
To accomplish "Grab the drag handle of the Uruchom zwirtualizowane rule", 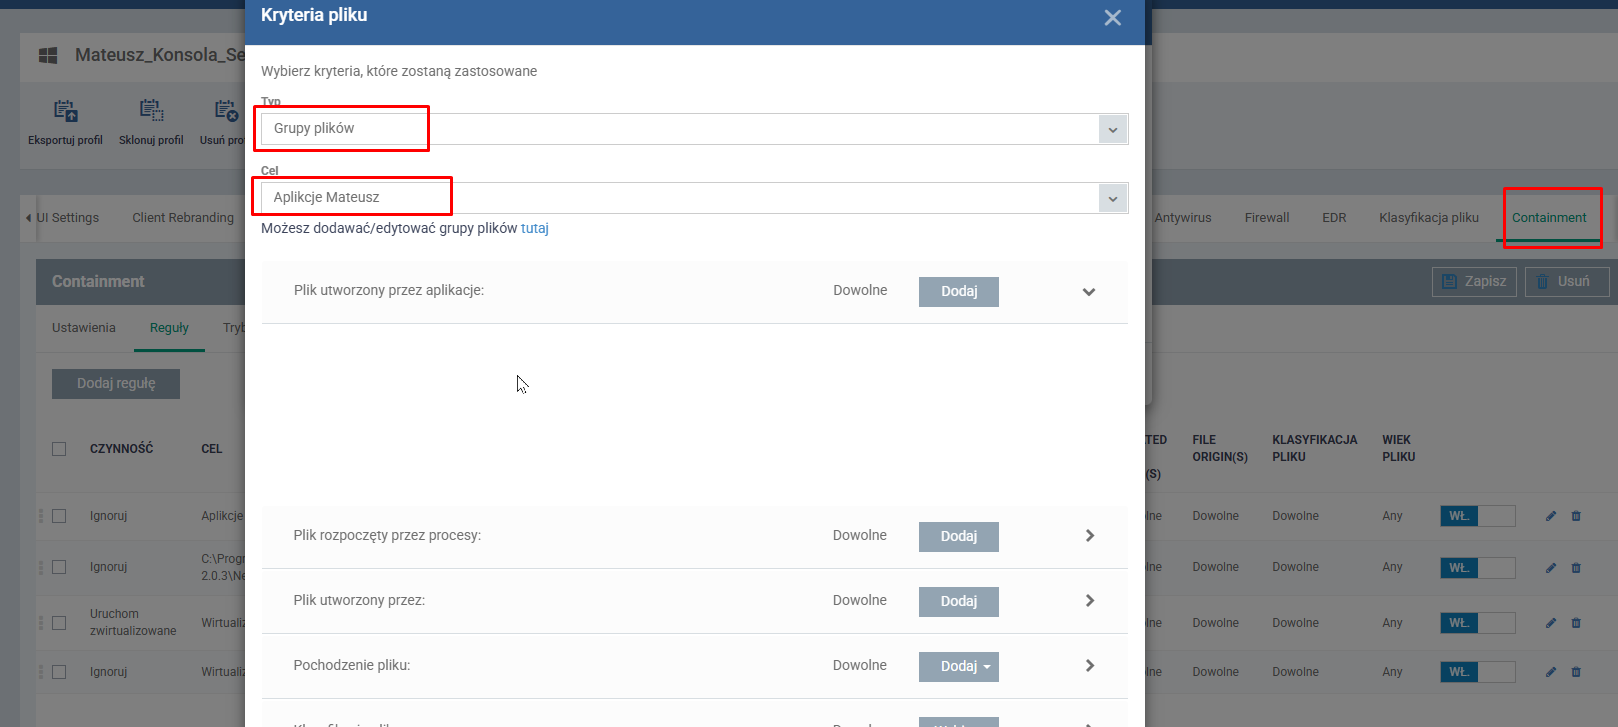I will tap(41, 623).
